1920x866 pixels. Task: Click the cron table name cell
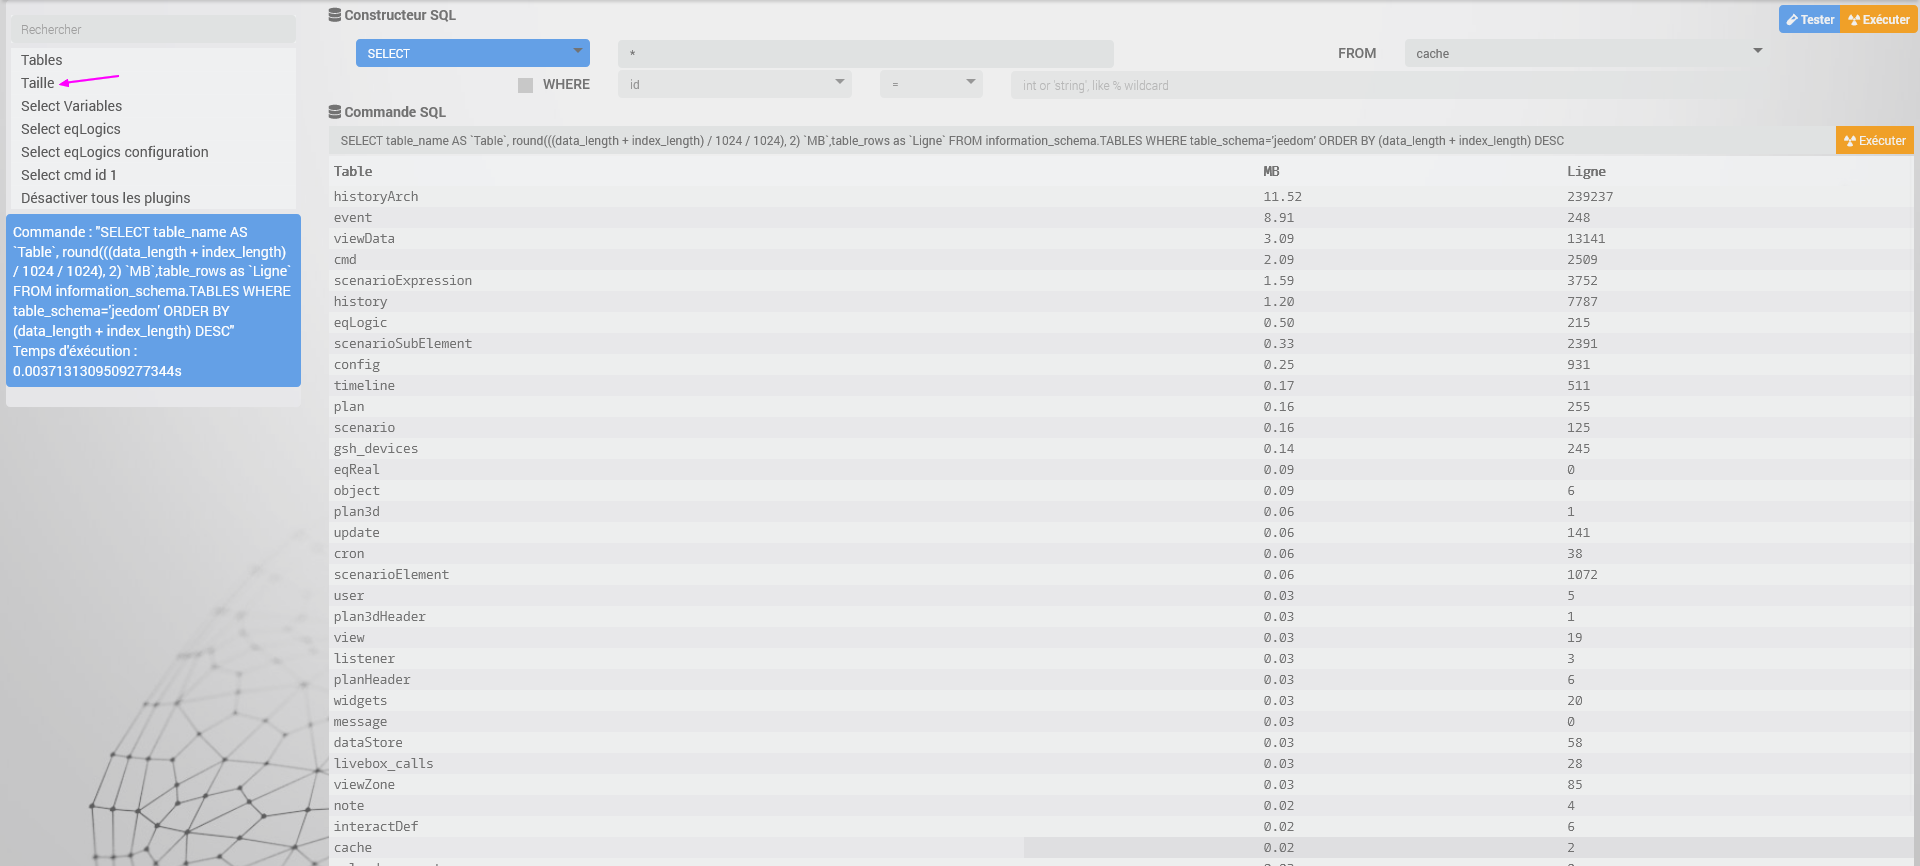[349, 554]
